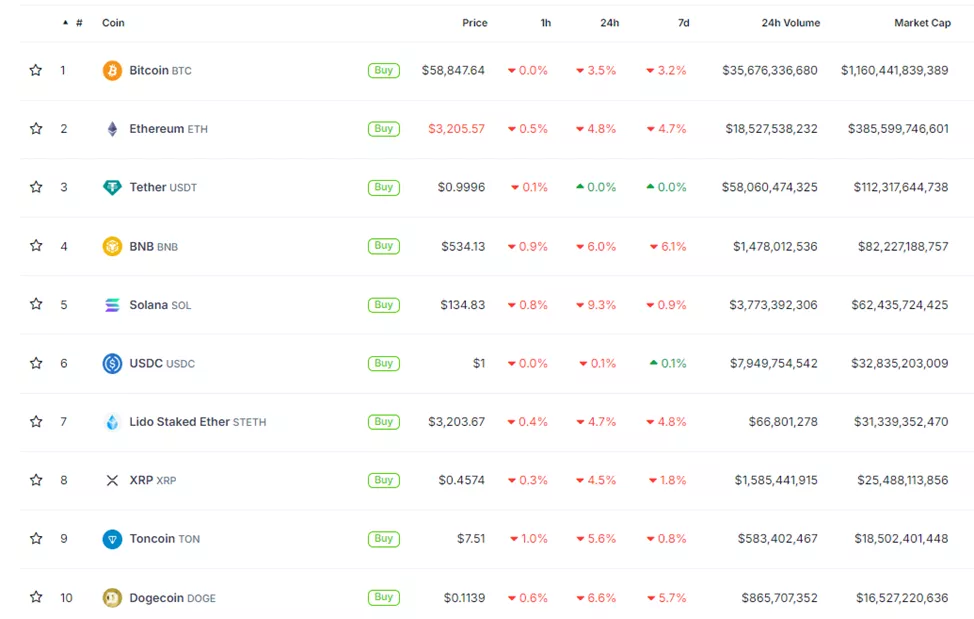Sort table by Coin column header
974x619 pixels.
click(113, 23)
